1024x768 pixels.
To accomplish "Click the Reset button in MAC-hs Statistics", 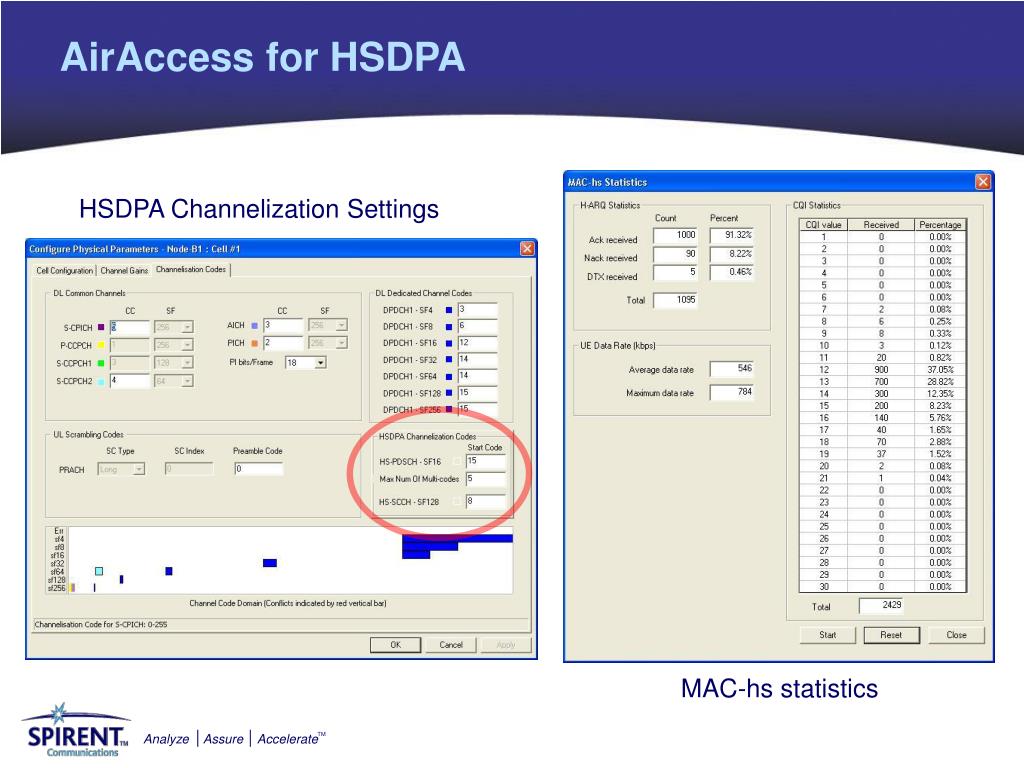I will click(x=891, y=635).
